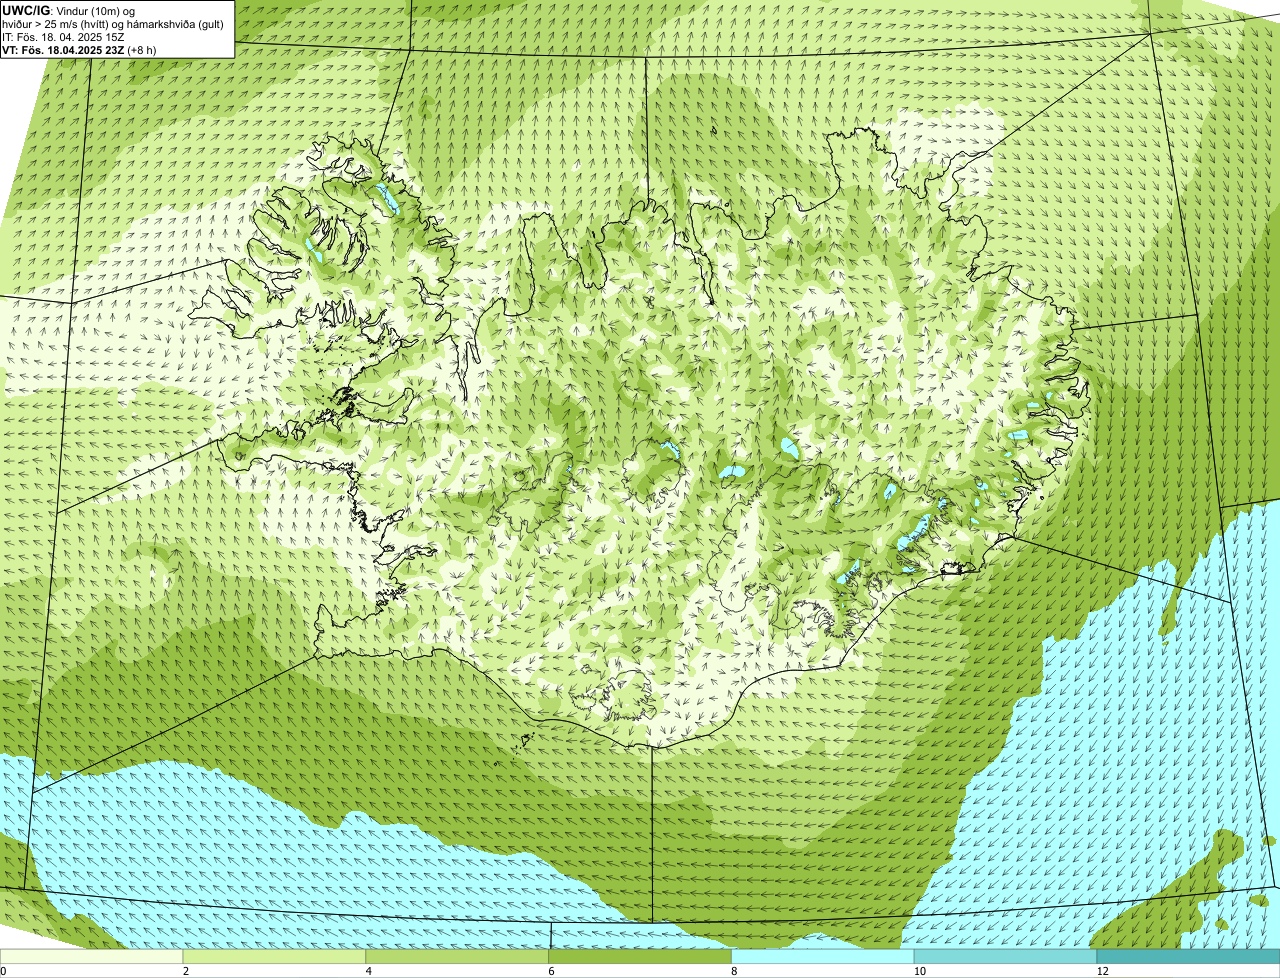Click the 10–12 turquoise color bar segment
Screen dimensions: 1280x978
pos(1006,957)
